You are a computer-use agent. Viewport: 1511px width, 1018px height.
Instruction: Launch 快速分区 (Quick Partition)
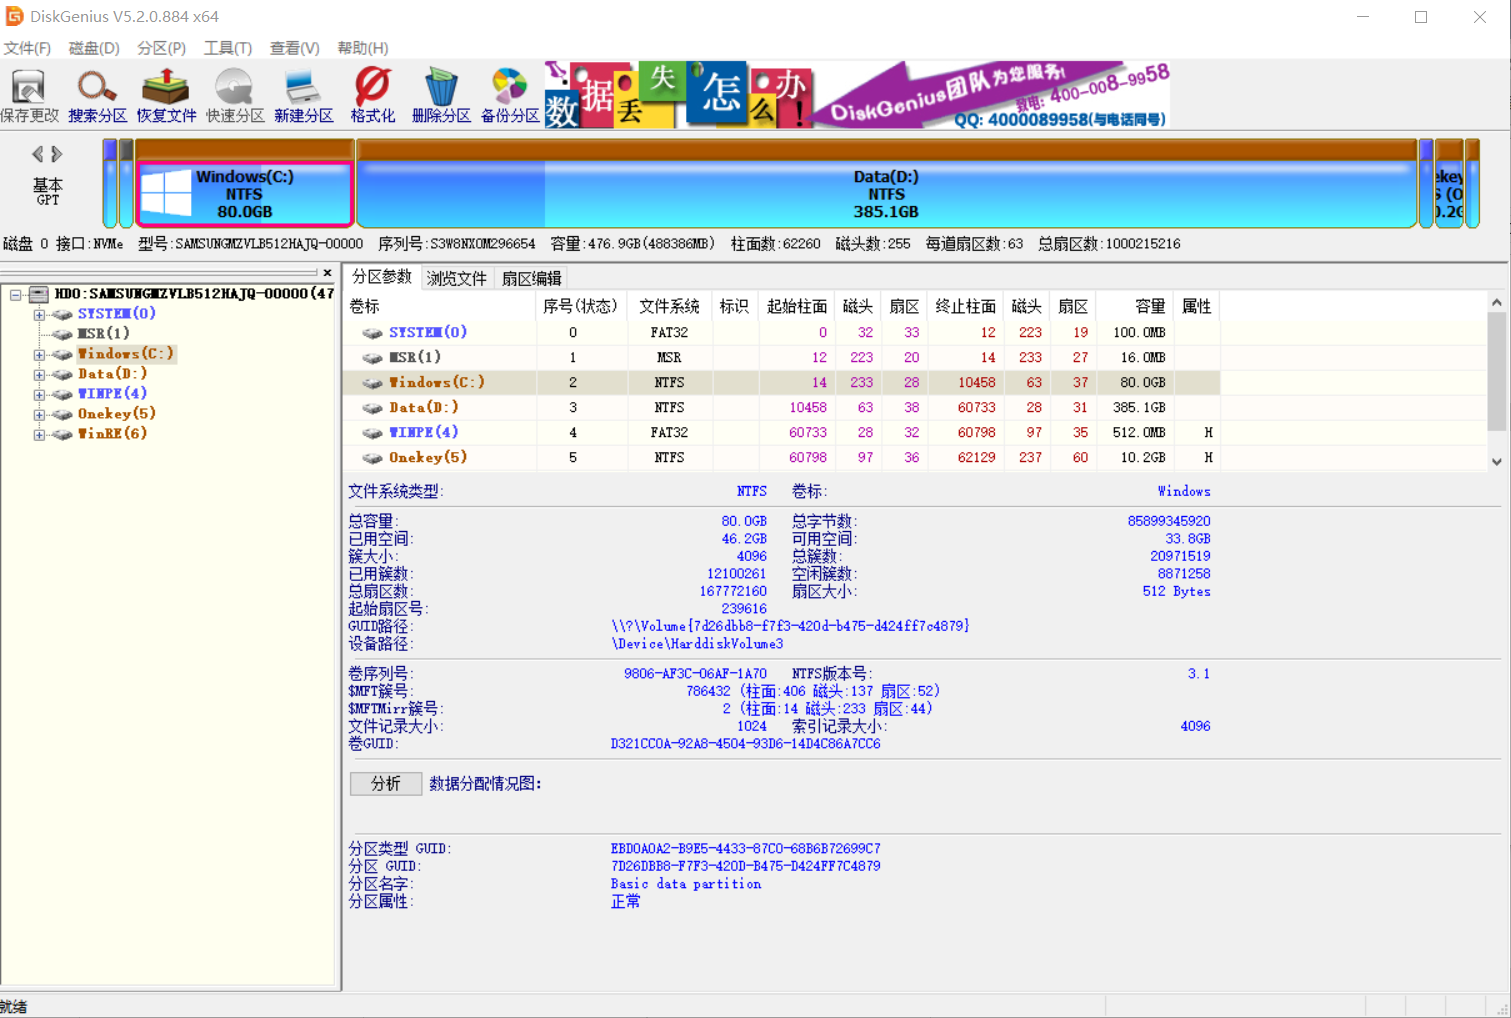point(233,93)
